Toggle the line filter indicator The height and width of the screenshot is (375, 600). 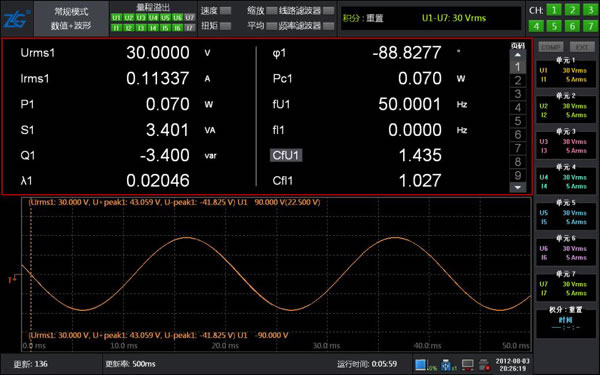click(328, 11)
